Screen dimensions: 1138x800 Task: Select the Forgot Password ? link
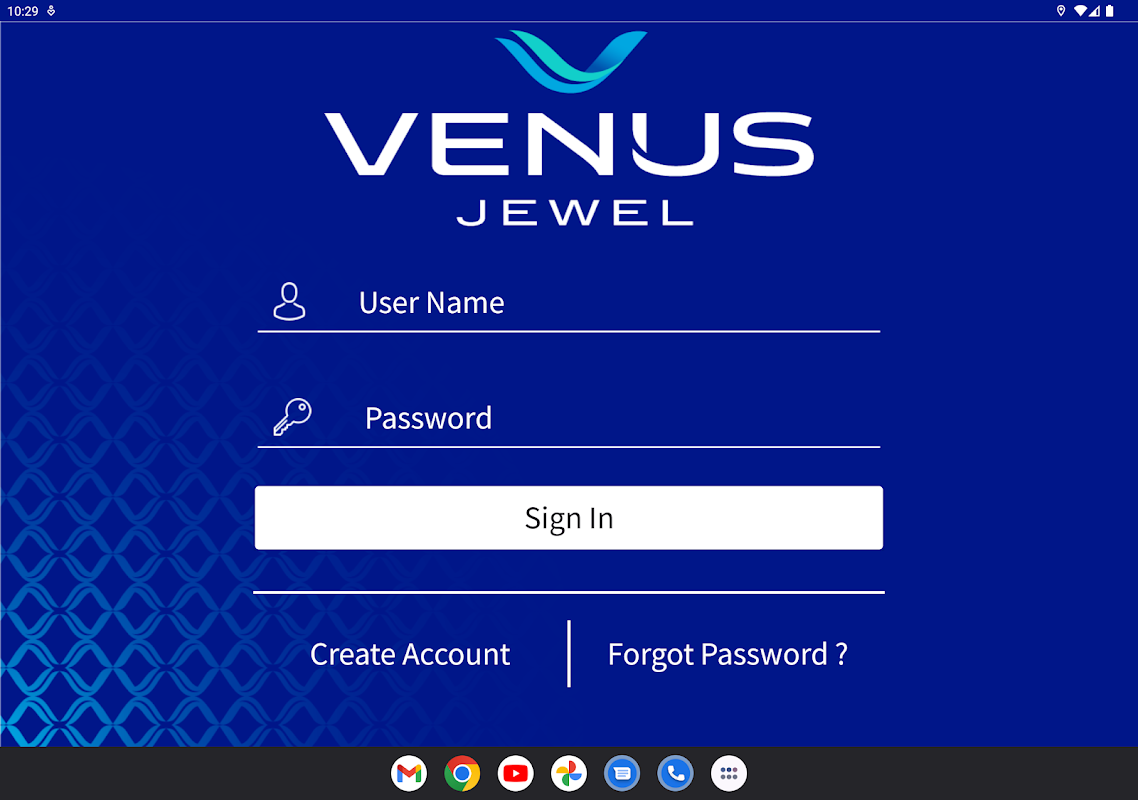click(x=727, y=654)
